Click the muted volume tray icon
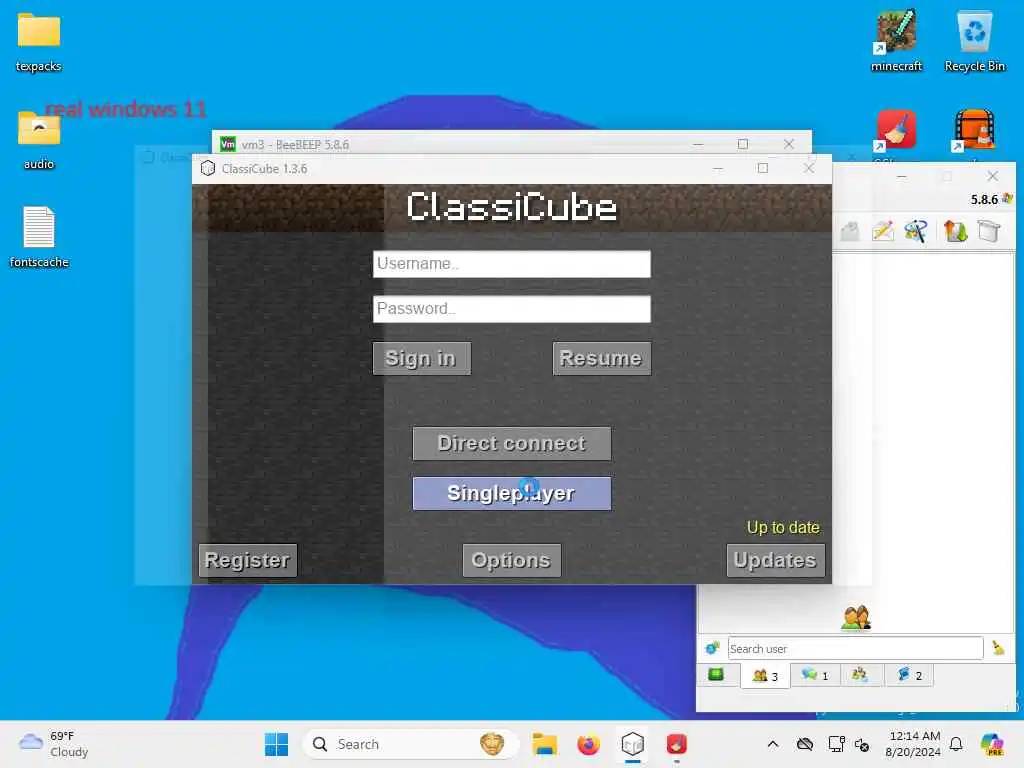Image resolution: width=1024 pixels, height=768 pixels. point(862,744)
